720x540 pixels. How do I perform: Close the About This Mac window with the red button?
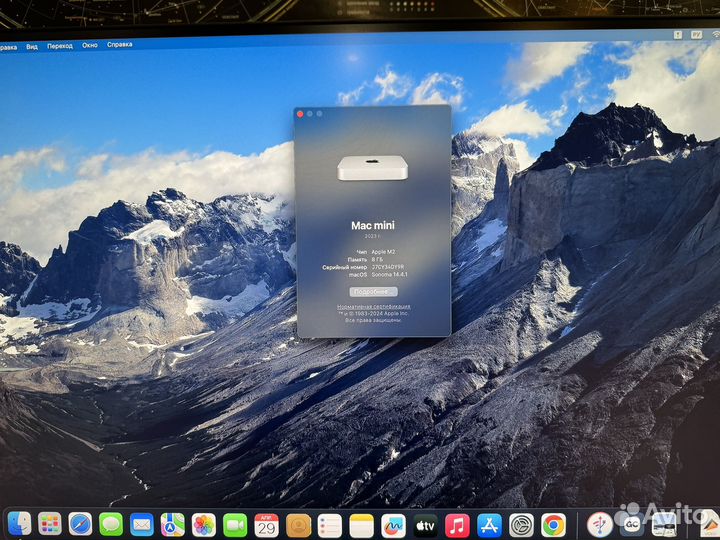pyautogui.click(x=300, y=114)
